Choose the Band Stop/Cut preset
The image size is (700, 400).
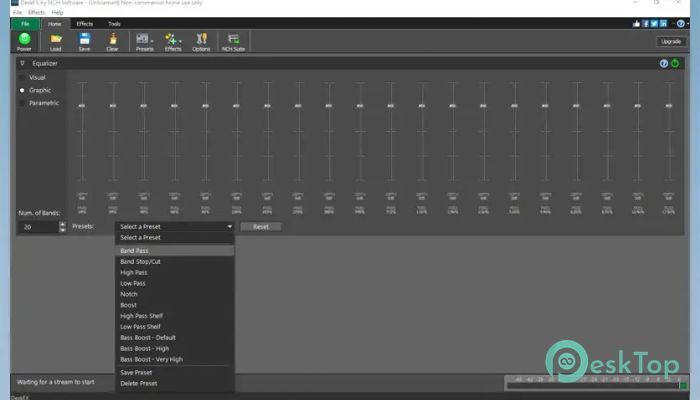[175, 262]
